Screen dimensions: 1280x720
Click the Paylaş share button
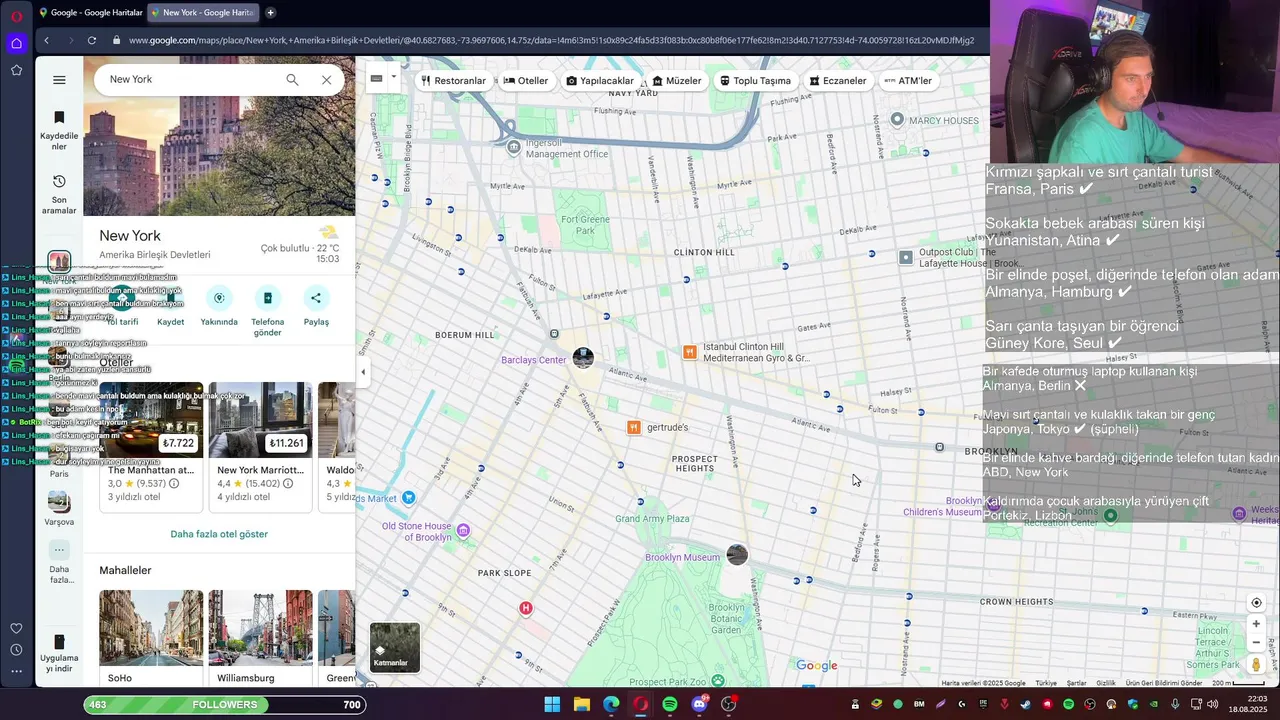pos(316,307)
